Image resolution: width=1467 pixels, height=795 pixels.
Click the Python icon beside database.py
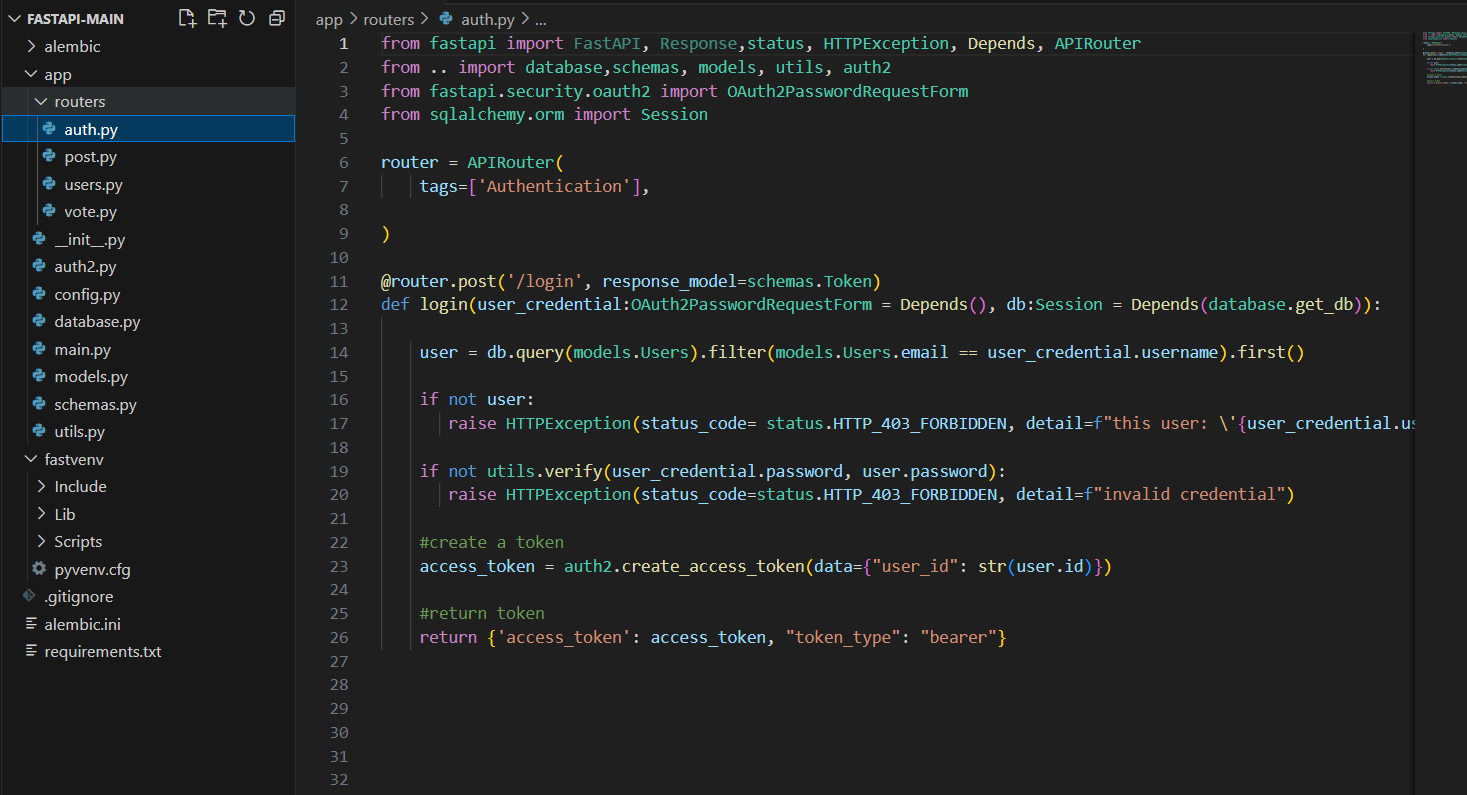39,322
